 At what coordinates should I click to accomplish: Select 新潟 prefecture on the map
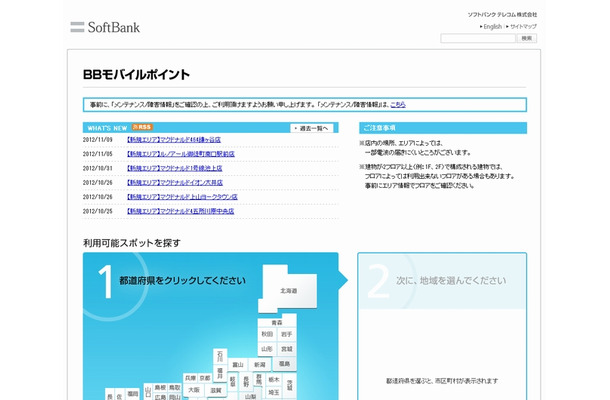[x=259, y=365]
